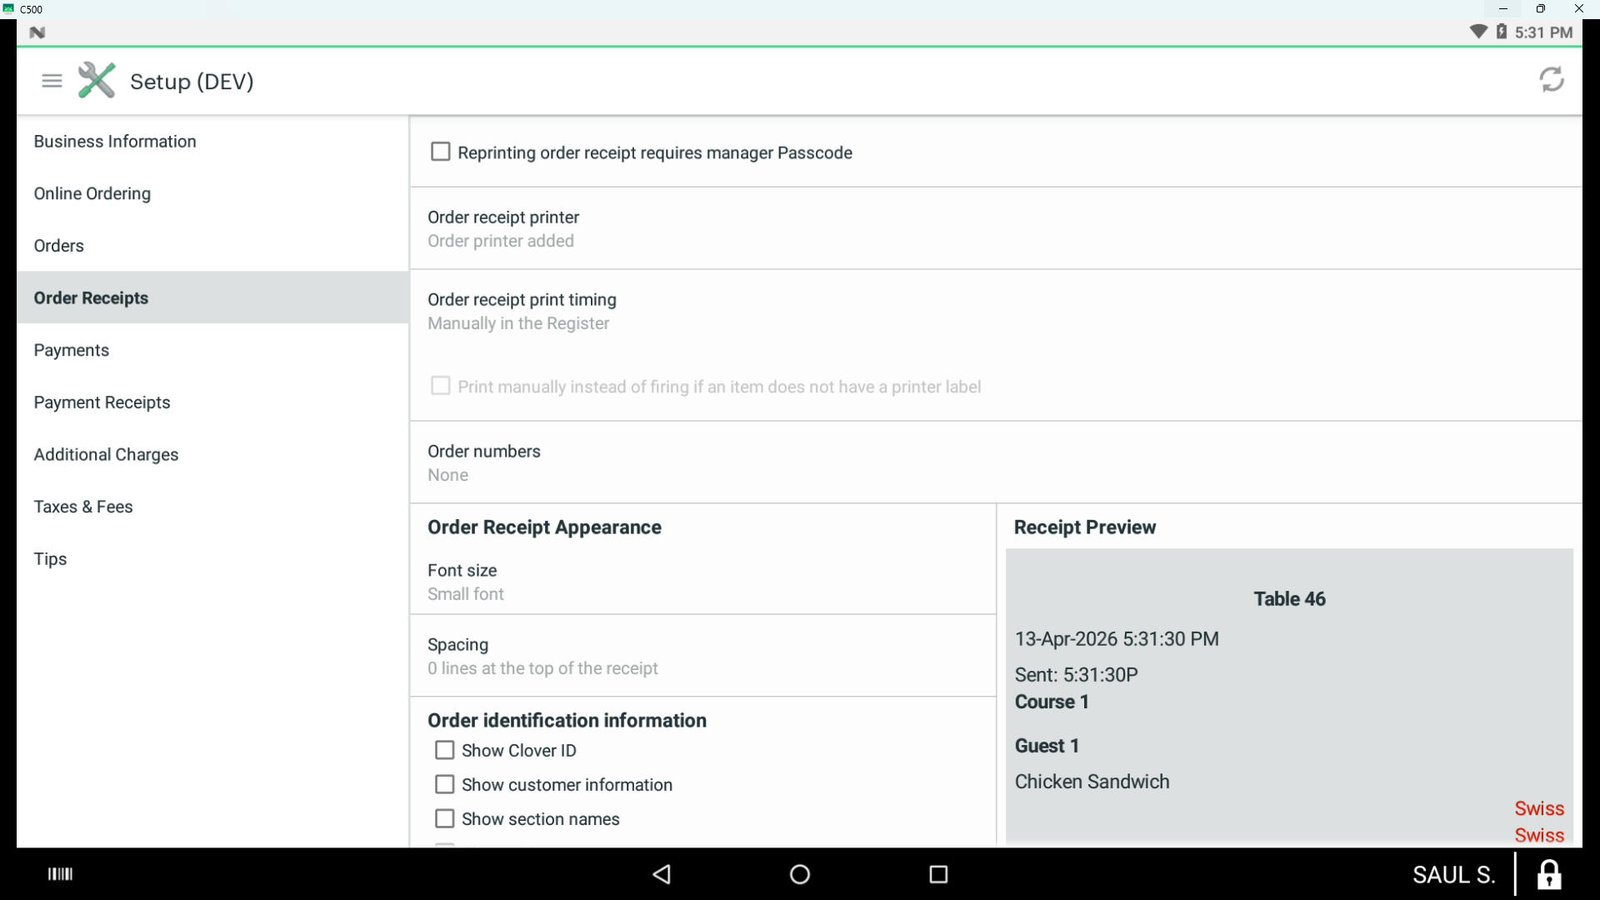Click the Wi-Fi status icon

pos(1479,32)
